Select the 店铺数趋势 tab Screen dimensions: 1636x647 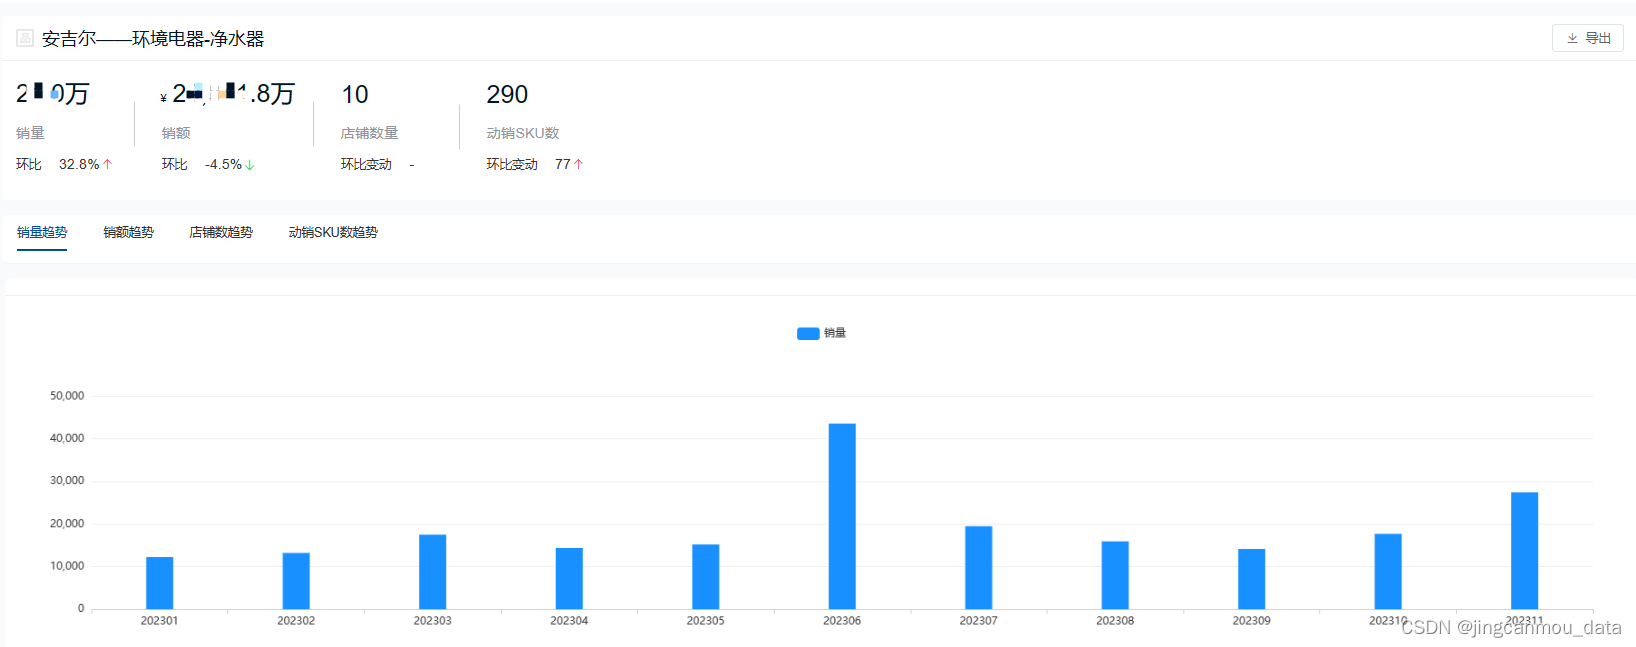(x=221, y=232)
